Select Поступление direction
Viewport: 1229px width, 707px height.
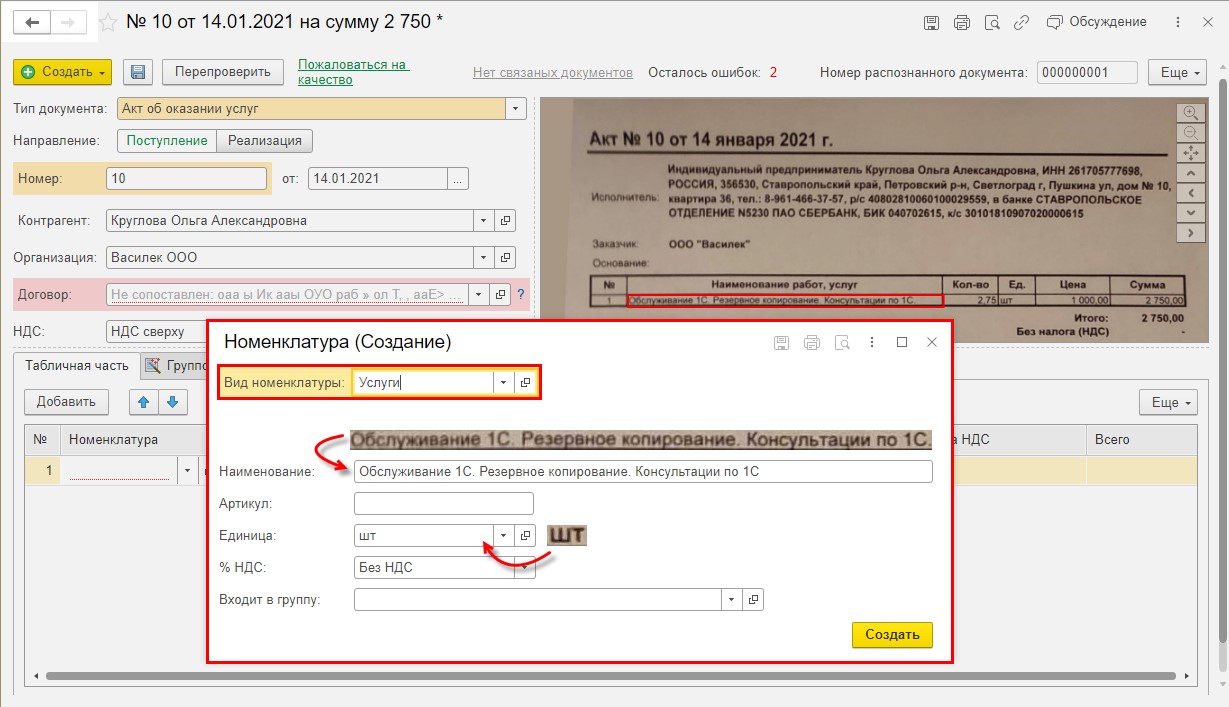point(167,141)
